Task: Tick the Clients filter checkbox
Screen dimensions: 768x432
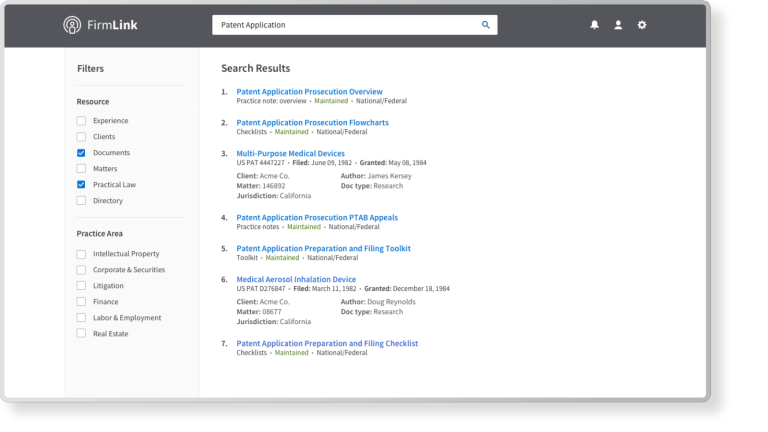Action: pyautogui.click(x=81, y=137)
